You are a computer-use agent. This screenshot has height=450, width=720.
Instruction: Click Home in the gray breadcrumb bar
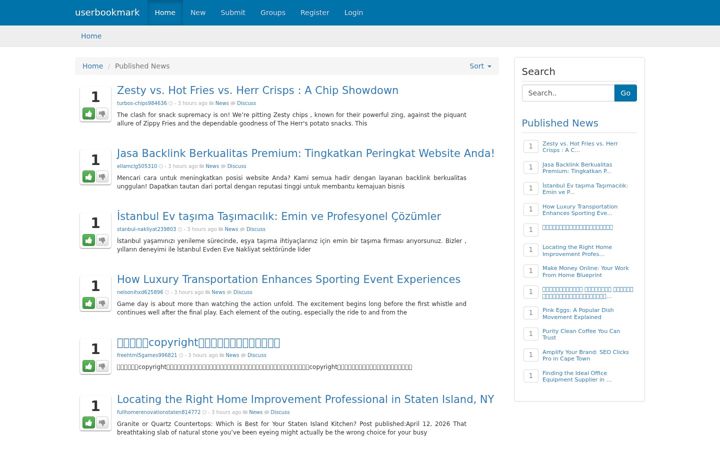91,36
